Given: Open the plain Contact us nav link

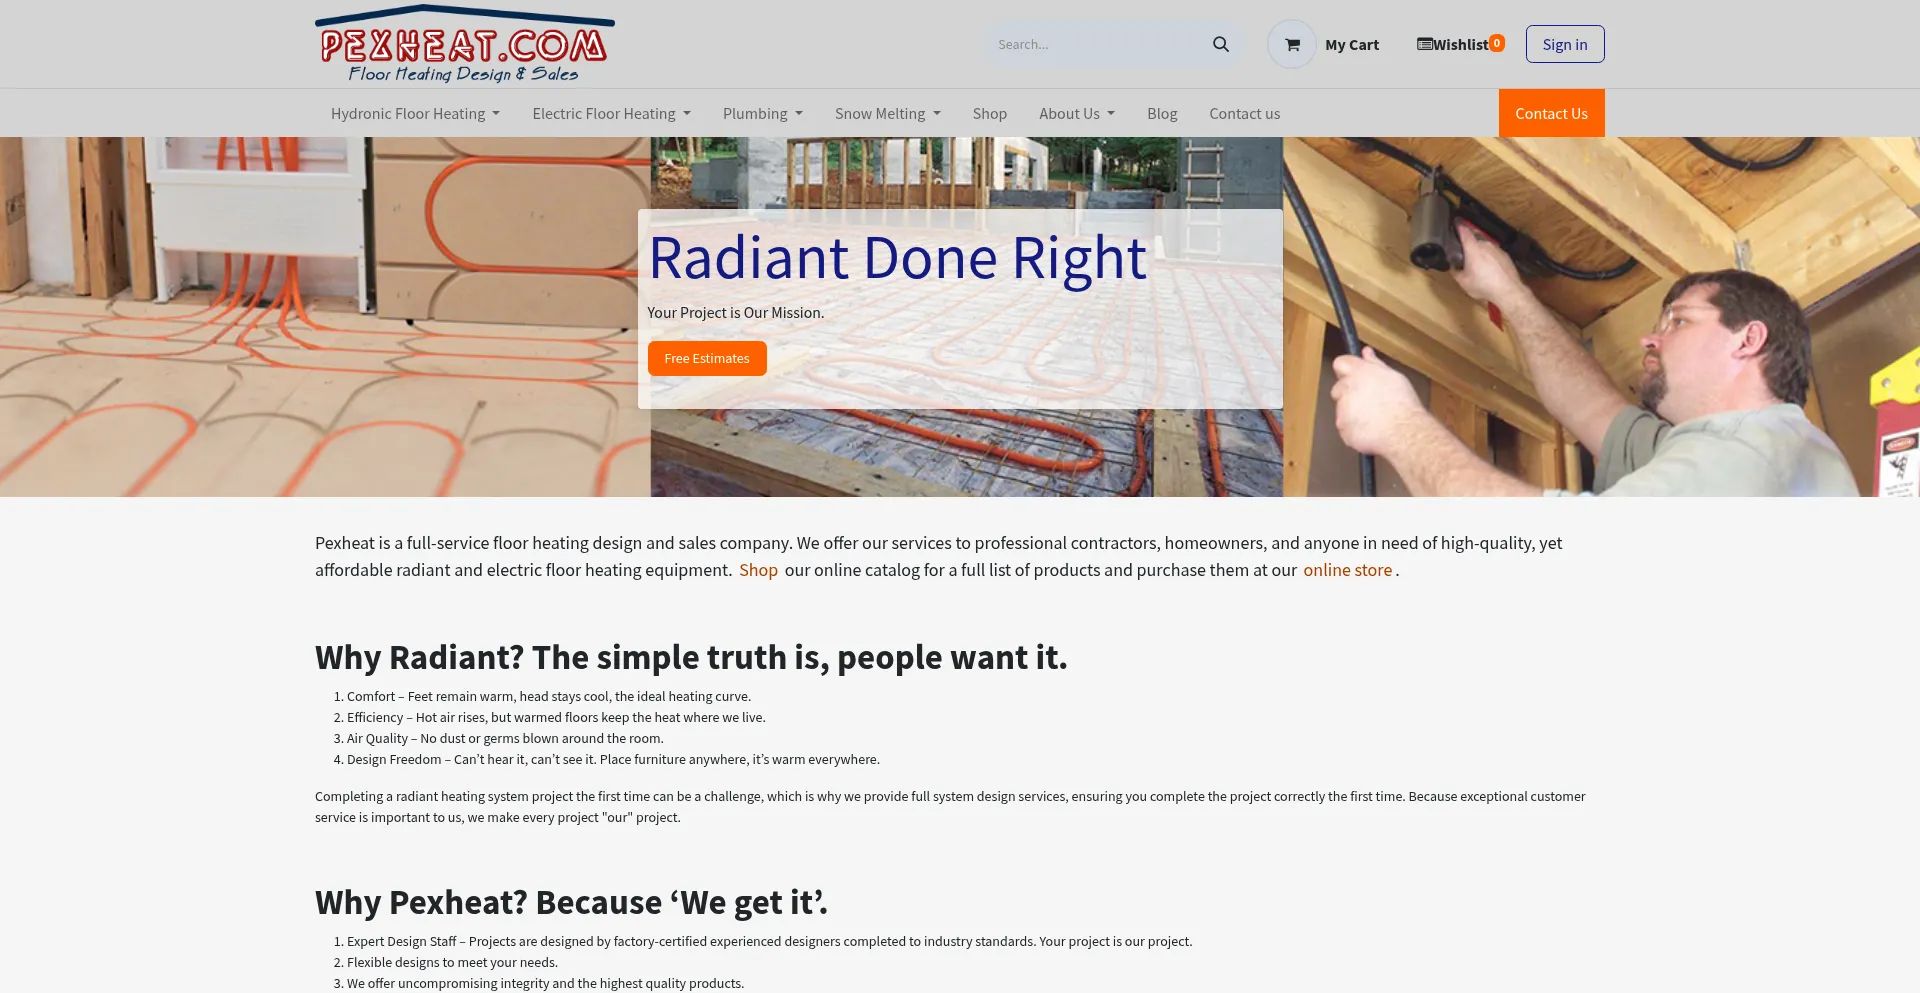Looking at the screenshot, I should point(1245,113).
